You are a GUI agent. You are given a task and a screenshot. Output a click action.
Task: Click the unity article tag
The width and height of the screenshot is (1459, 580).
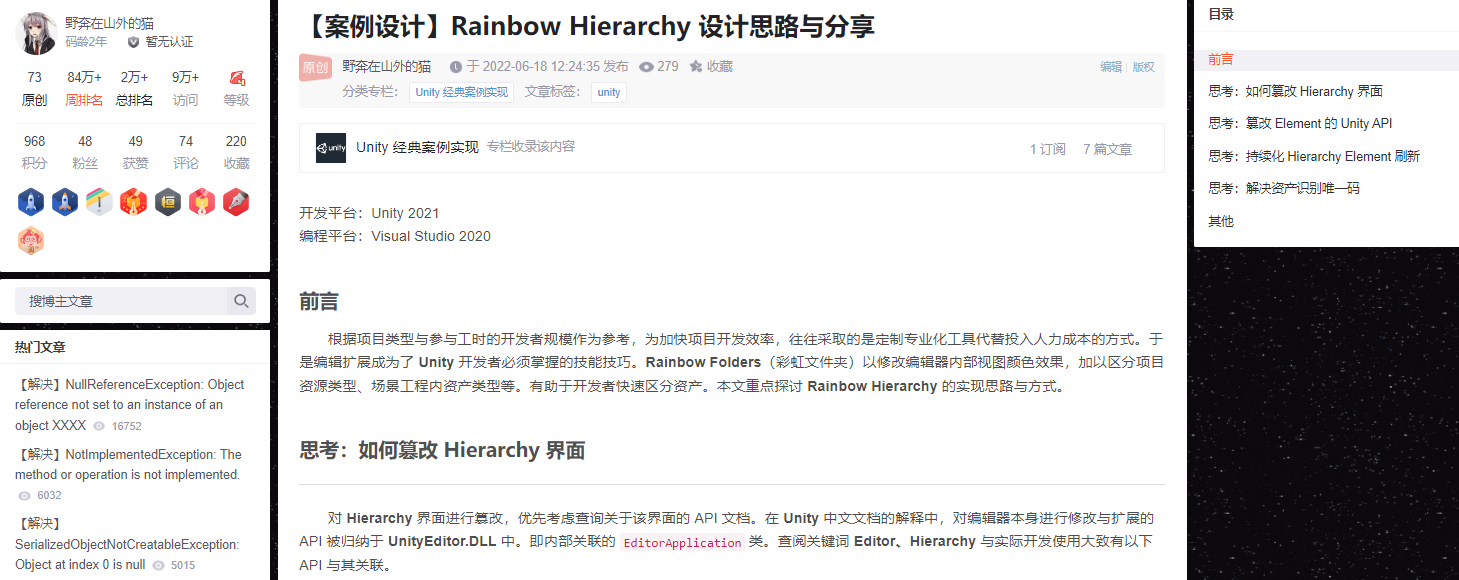tap(609, 92)
